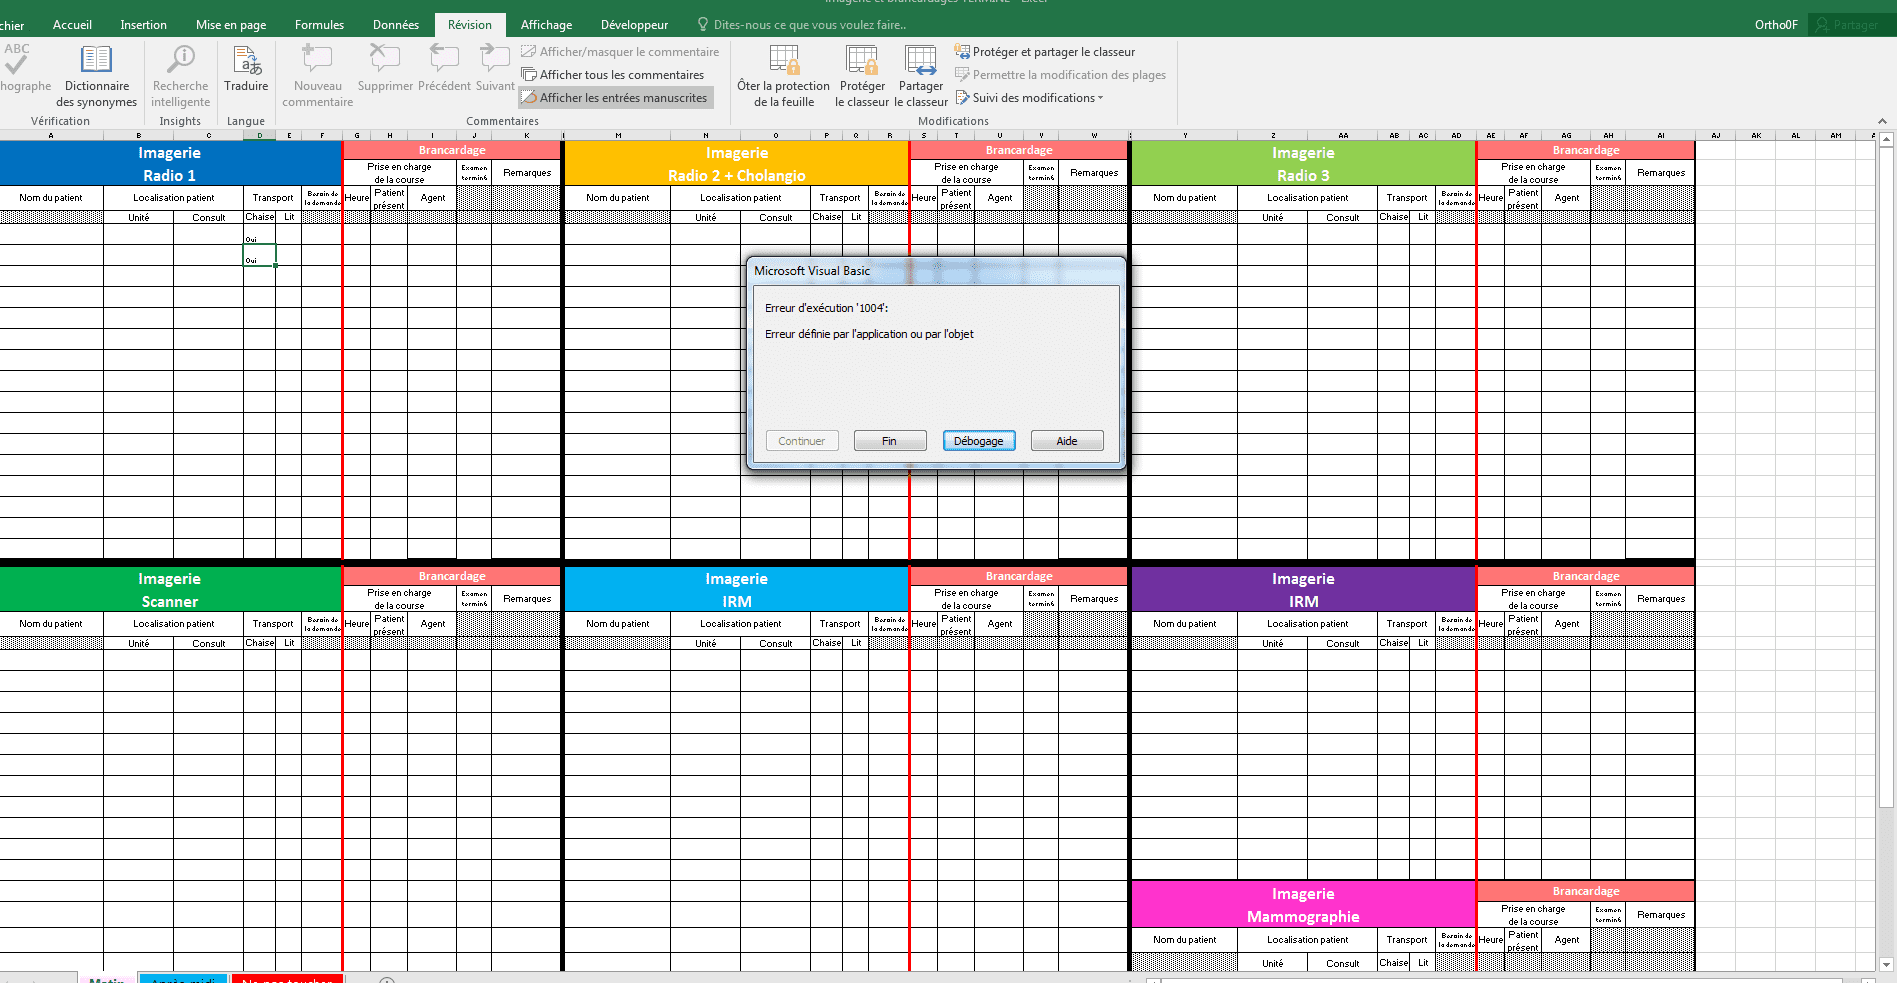Click the Traduire translate tool
1897x983 pixels.
pyautogui.click(x=246, y=70)
